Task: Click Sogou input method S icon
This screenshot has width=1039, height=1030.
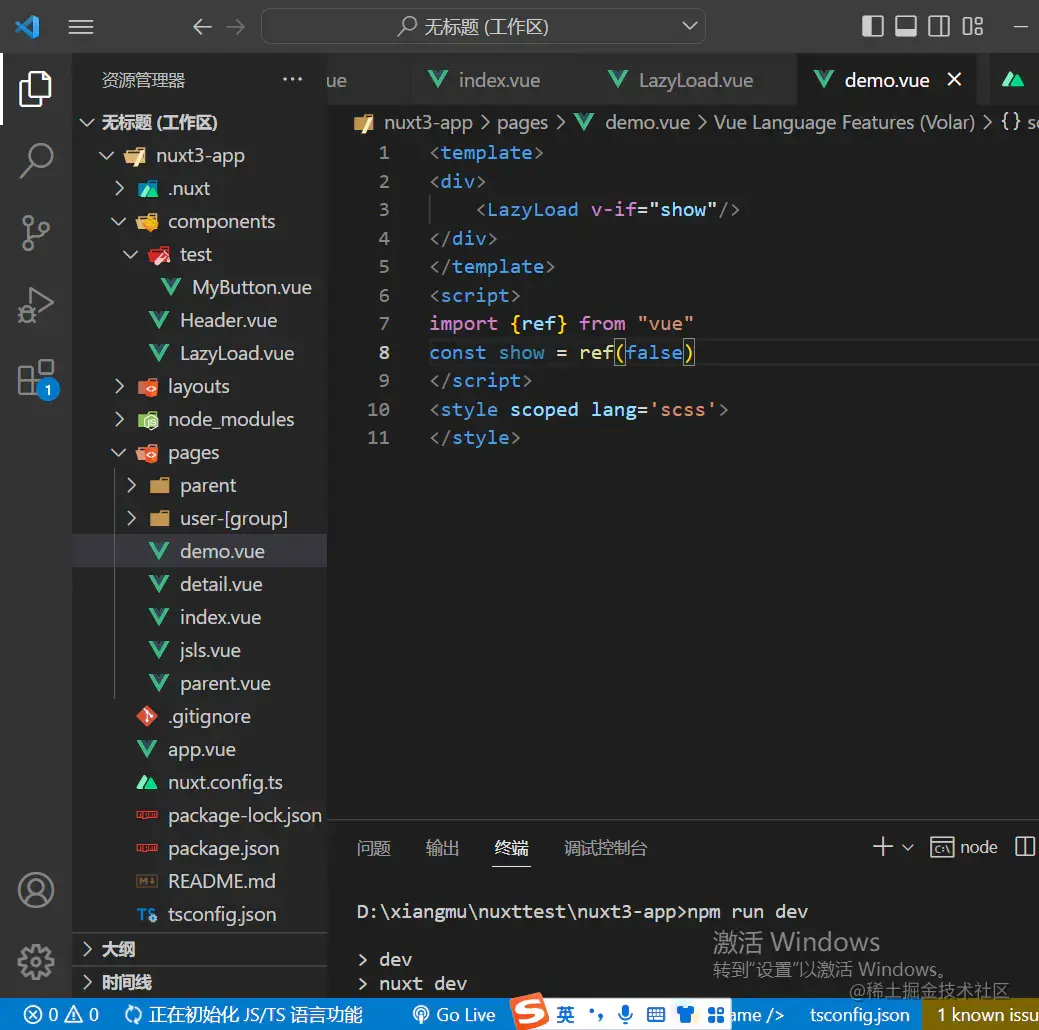Action: (x=530, y=1011)
